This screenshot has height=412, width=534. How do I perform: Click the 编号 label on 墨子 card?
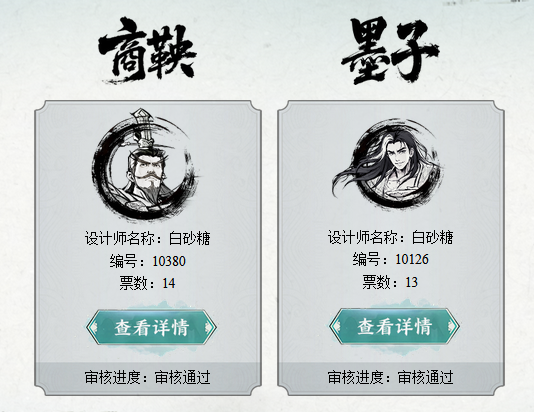pos(366,259)
